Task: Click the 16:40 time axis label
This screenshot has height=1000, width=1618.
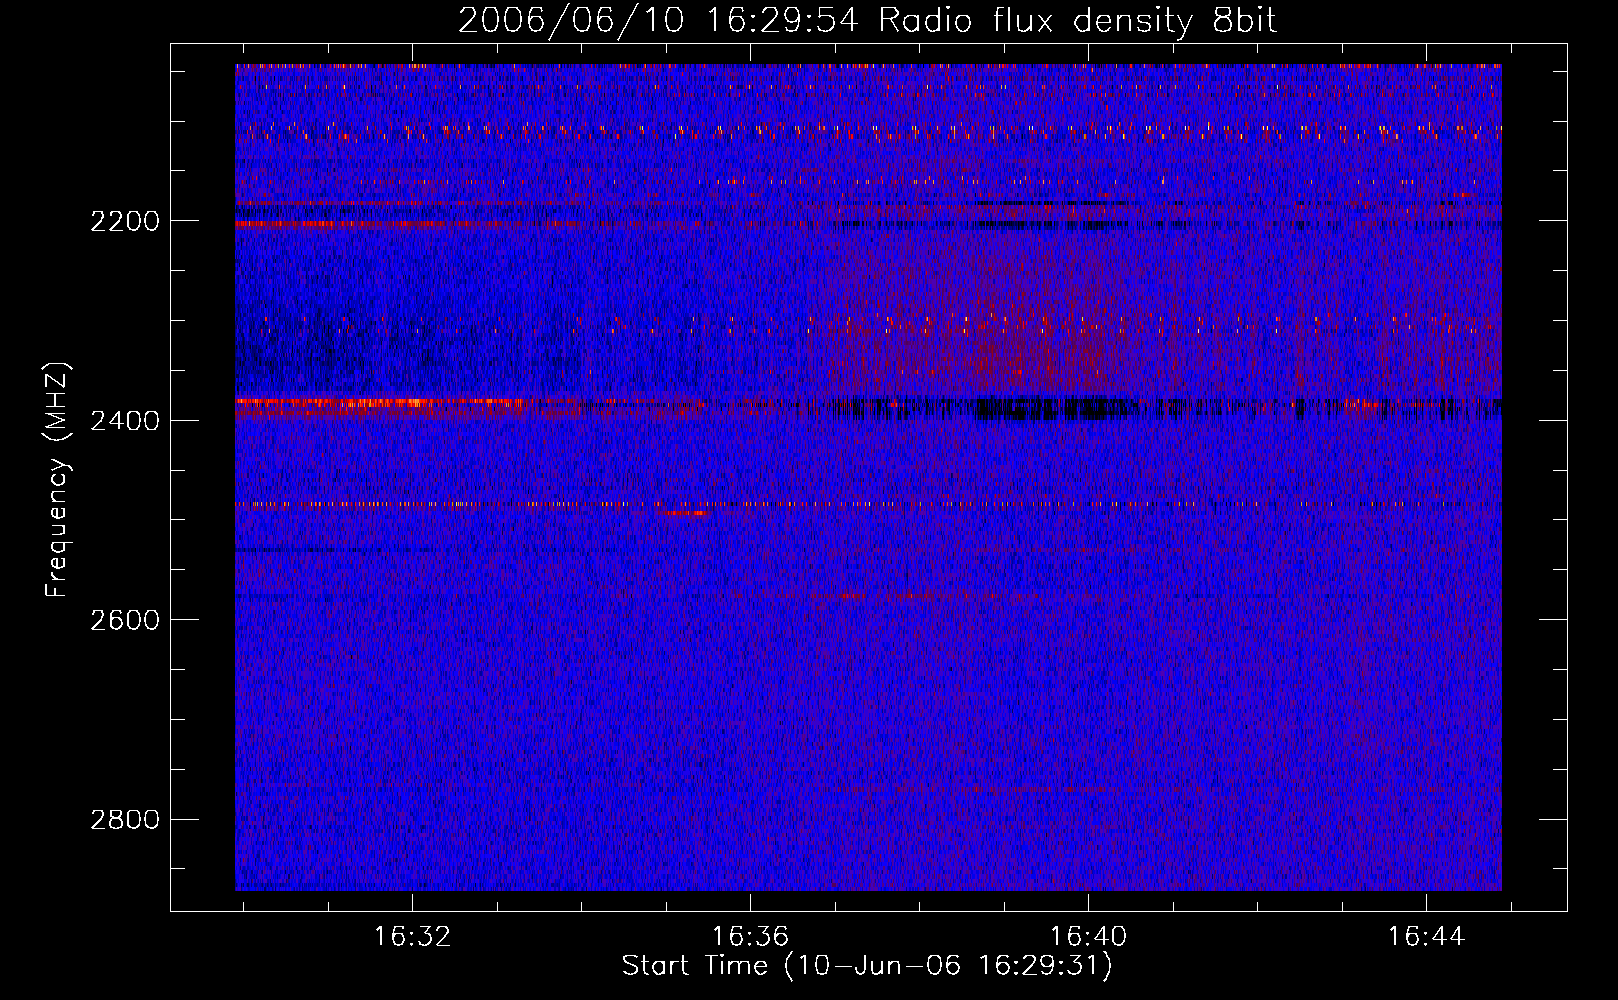Action: [1088, 937]
